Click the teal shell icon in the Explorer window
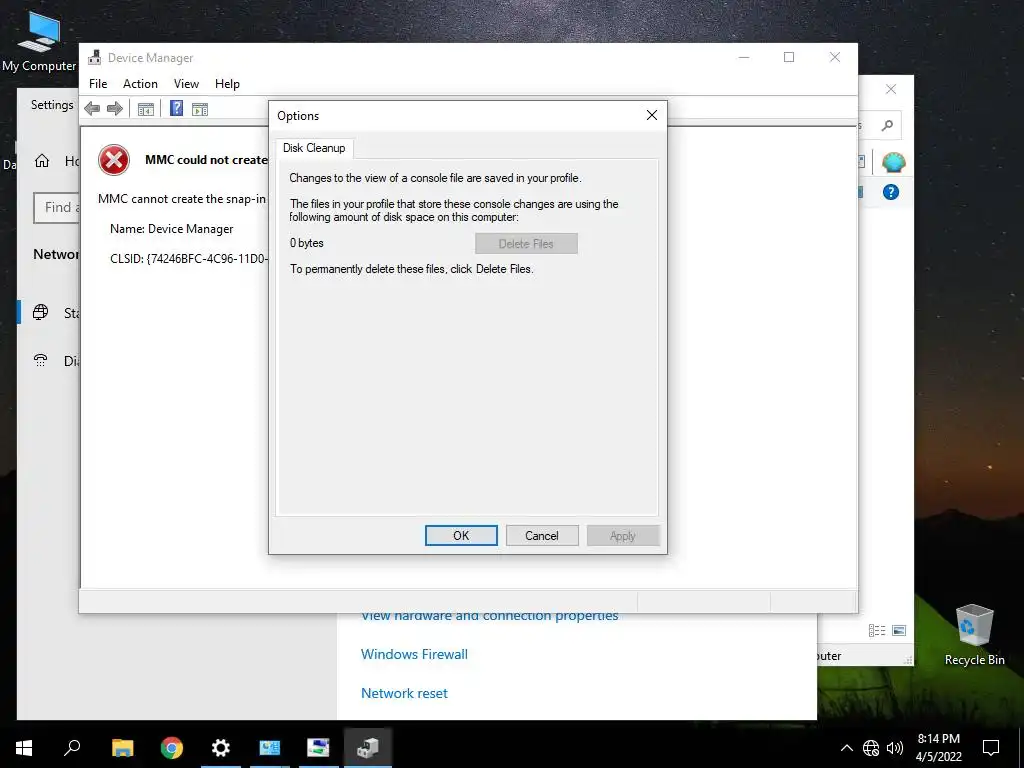Image resolution: width=1024 pixels, height=768 pixels. 893,162
